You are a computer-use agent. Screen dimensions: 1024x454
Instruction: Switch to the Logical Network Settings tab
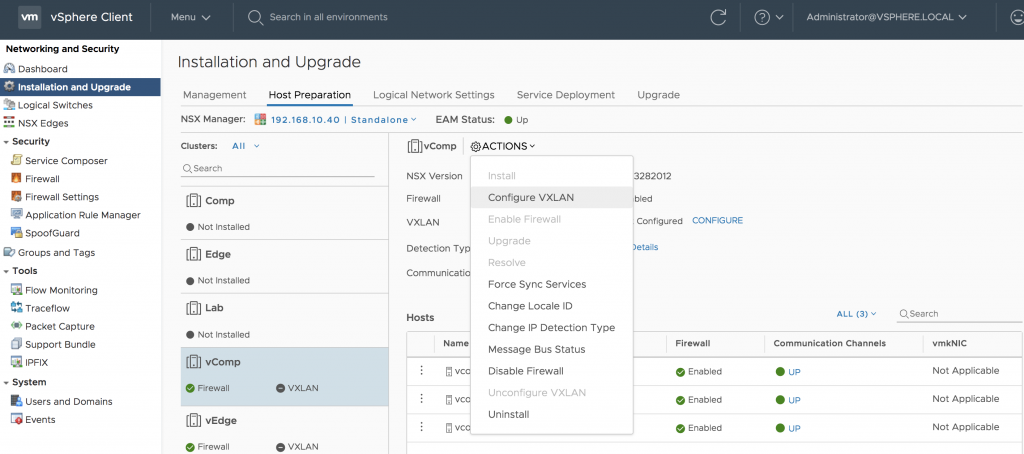(434, 95)
